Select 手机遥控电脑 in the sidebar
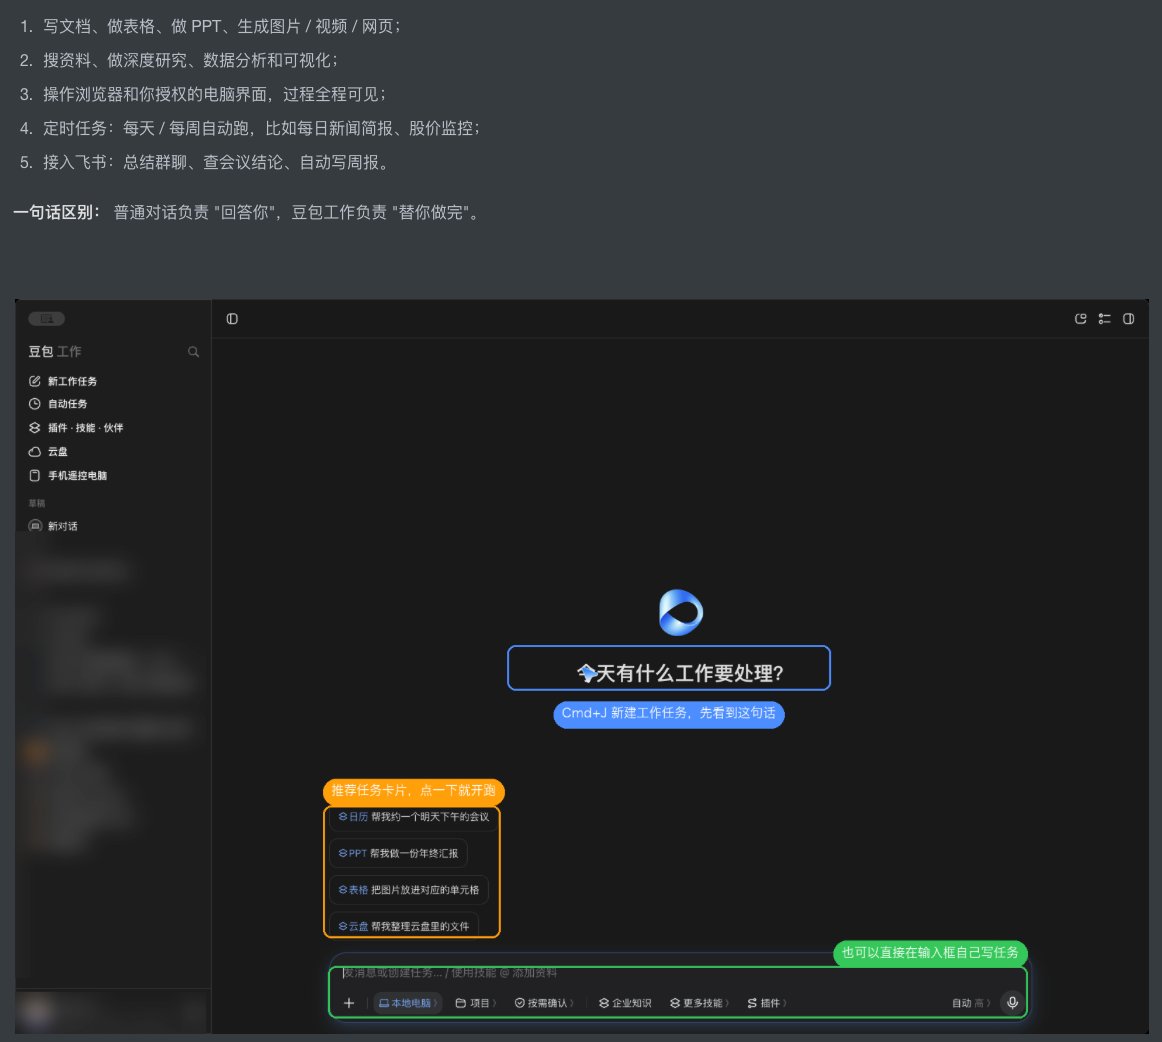This screenshot has width=1162, height=1042. (x=67, y=476)
